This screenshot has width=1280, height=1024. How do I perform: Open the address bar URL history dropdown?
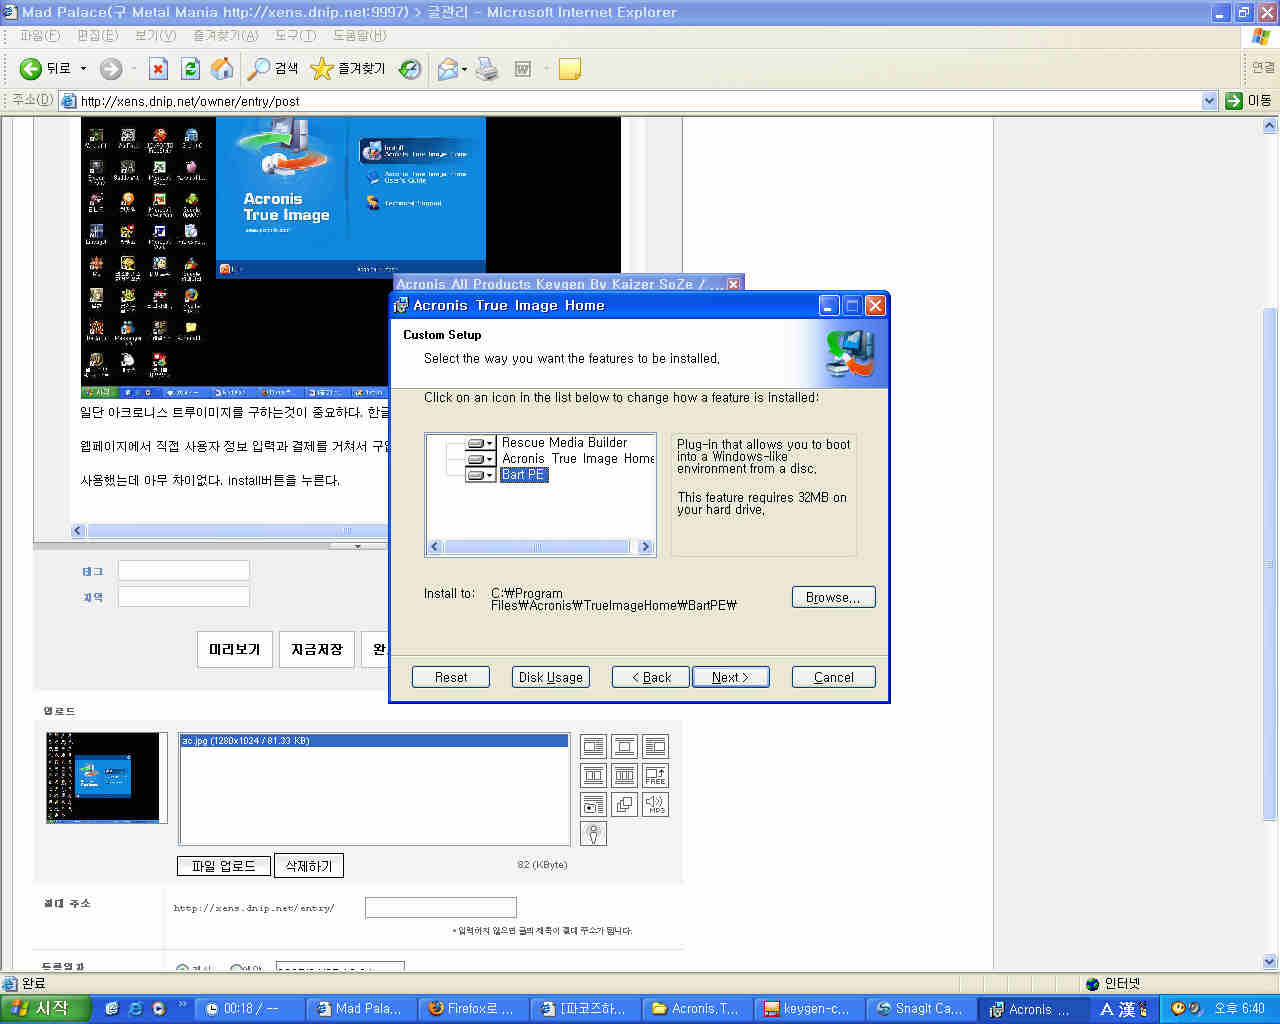click(x=1209, y=100)
